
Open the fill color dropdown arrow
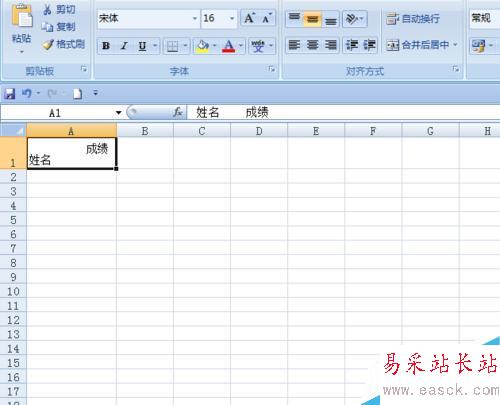pos(215,46)
